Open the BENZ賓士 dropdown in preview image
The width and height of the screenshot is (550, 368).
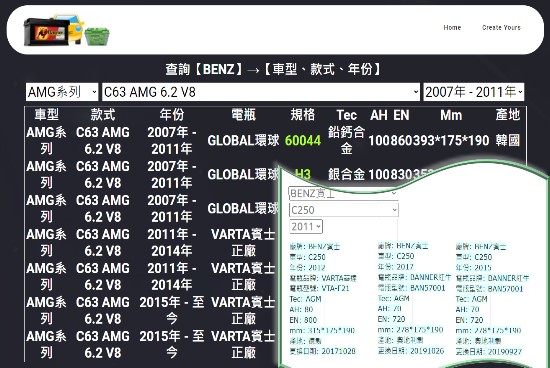[x=343, y=193]
